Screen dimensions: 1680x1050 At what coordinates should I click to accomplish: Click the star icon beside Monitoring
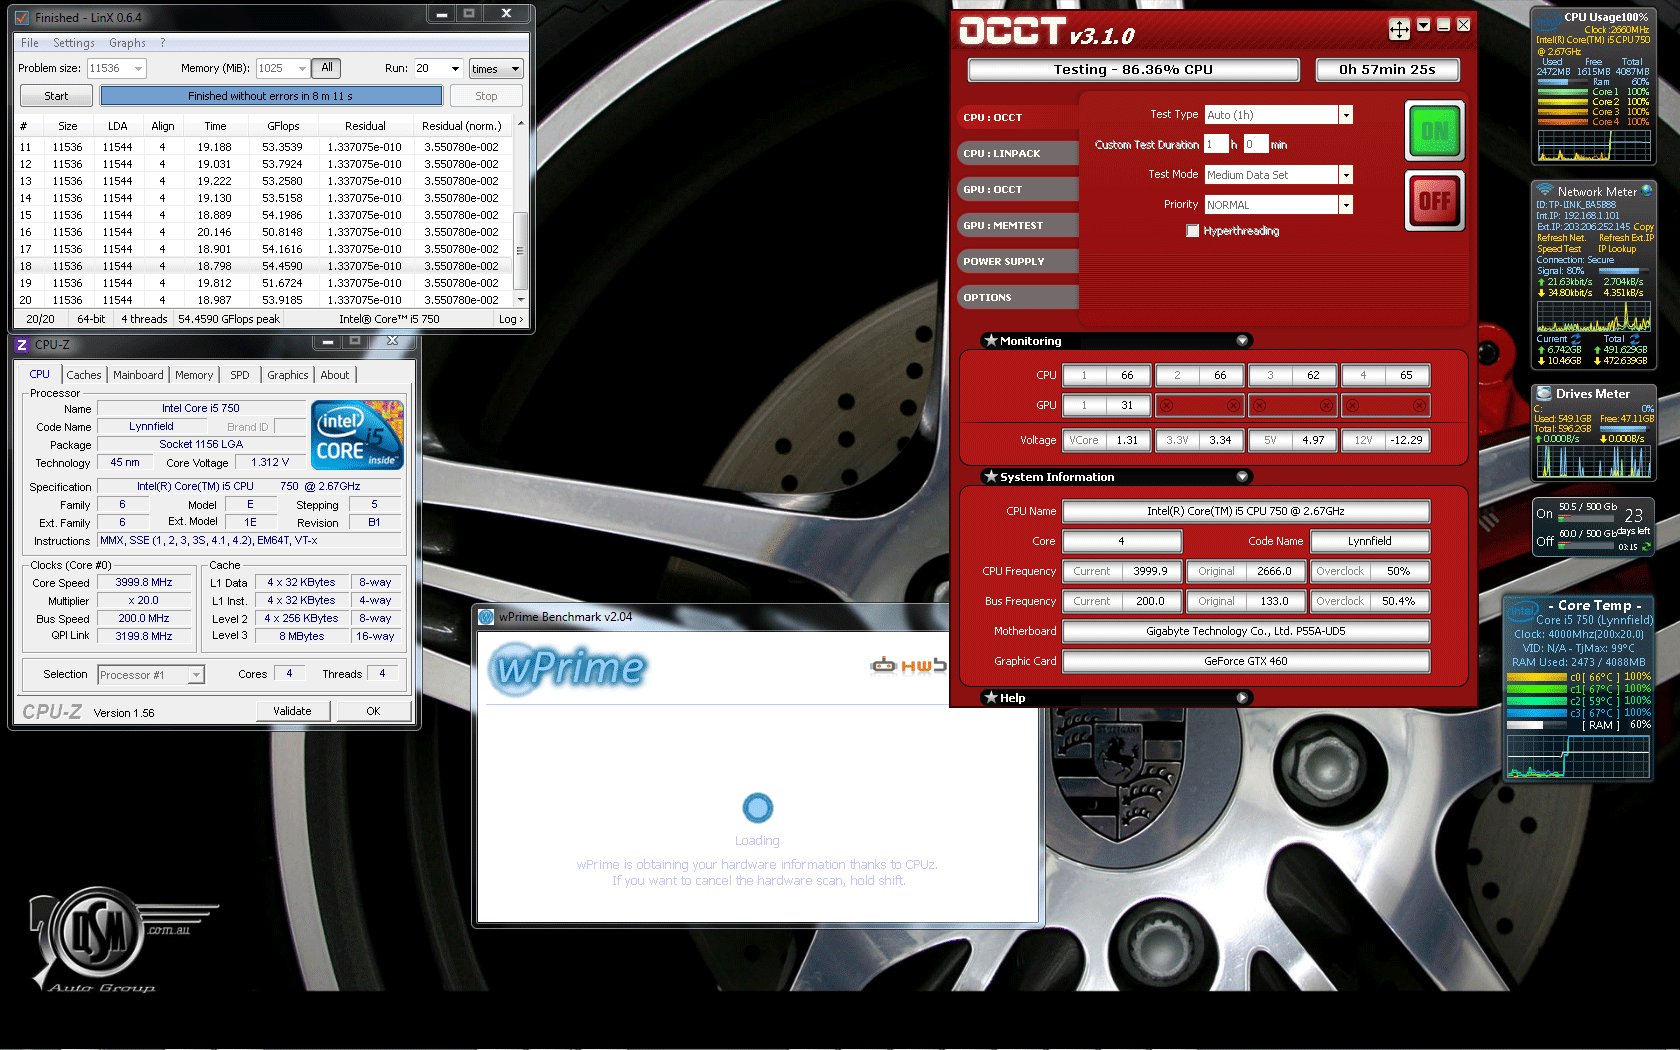point(991,340)
